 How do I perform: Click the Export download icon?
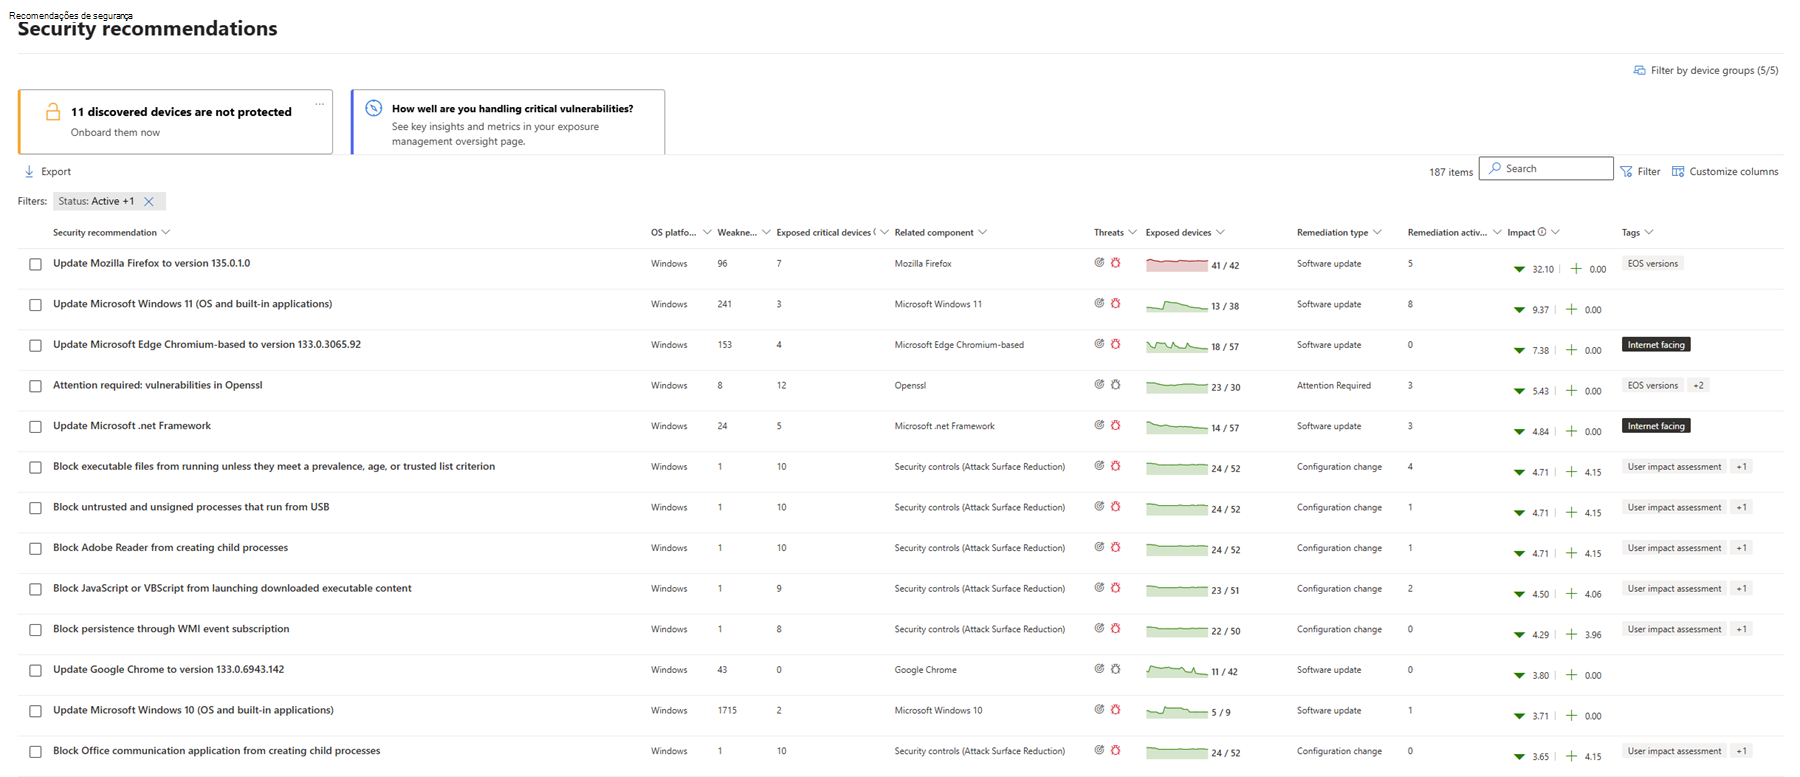[x=29, y=172]
